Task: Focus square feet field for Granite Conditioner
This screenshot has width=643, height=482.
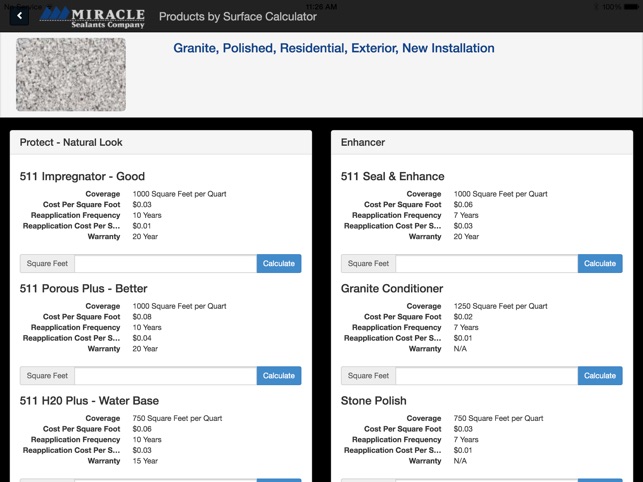Action: [487, 376]
